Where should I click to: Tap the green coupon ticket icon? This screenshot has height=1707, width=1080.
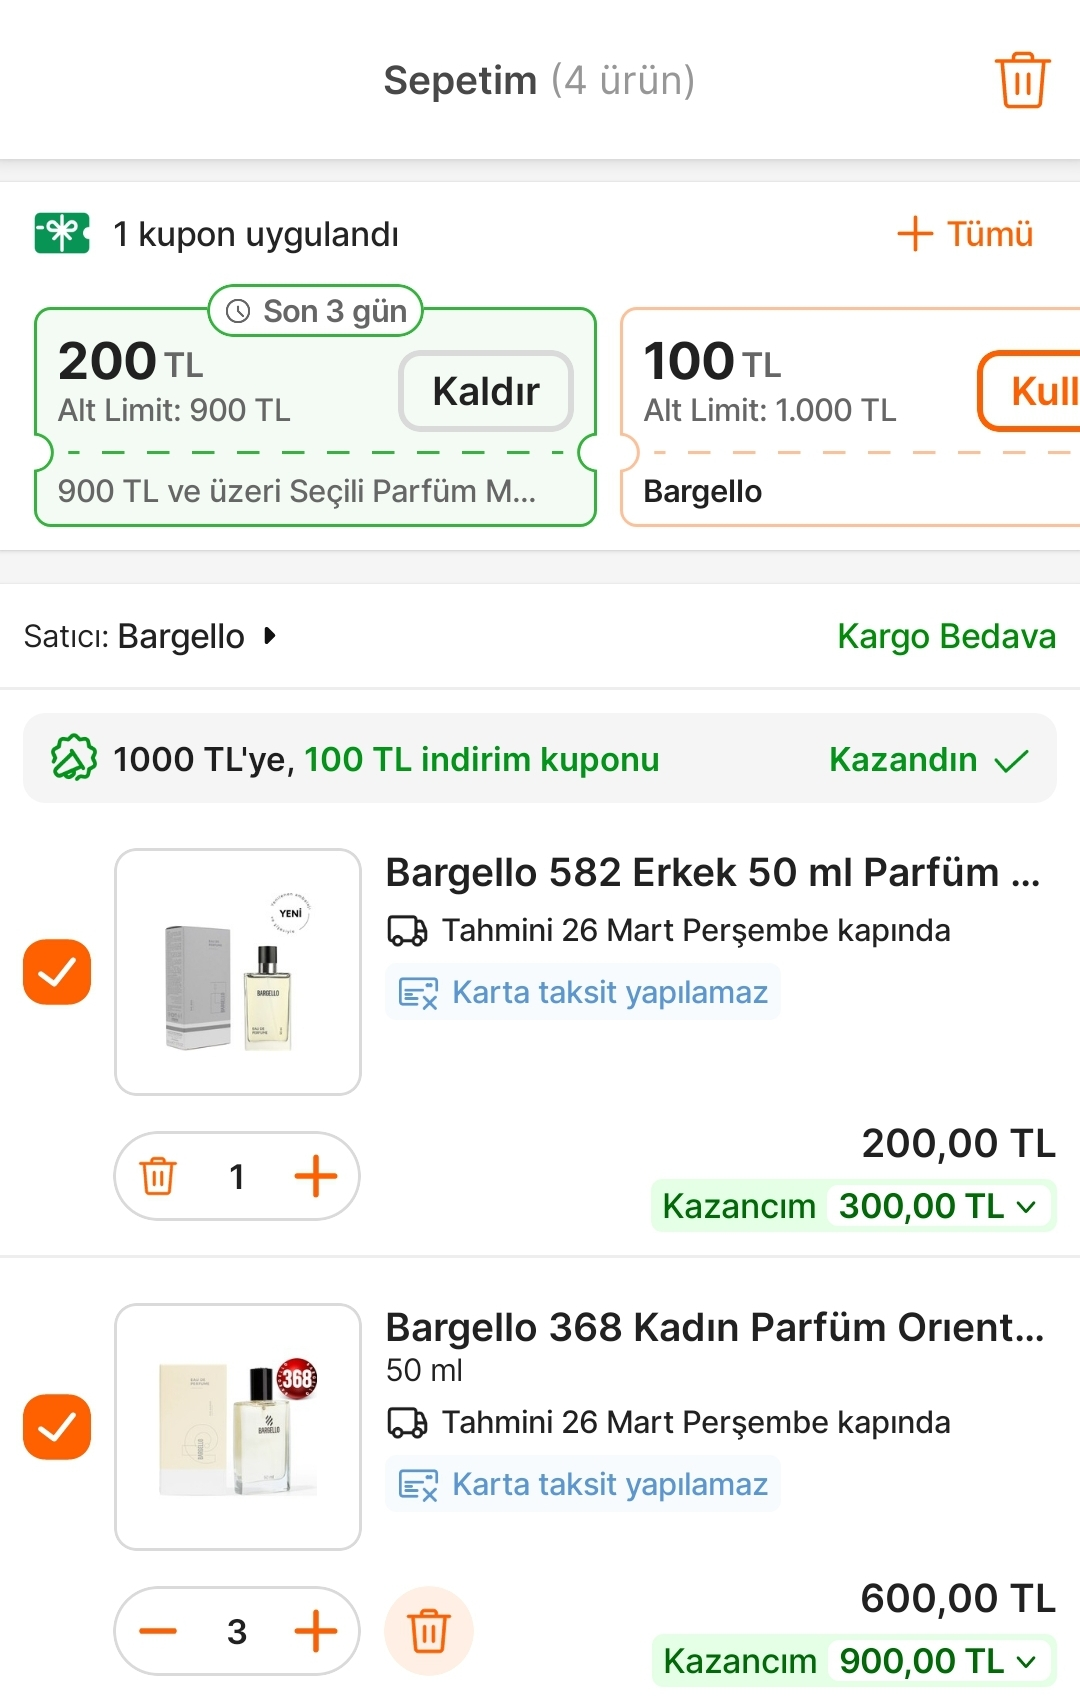point(62,234)
